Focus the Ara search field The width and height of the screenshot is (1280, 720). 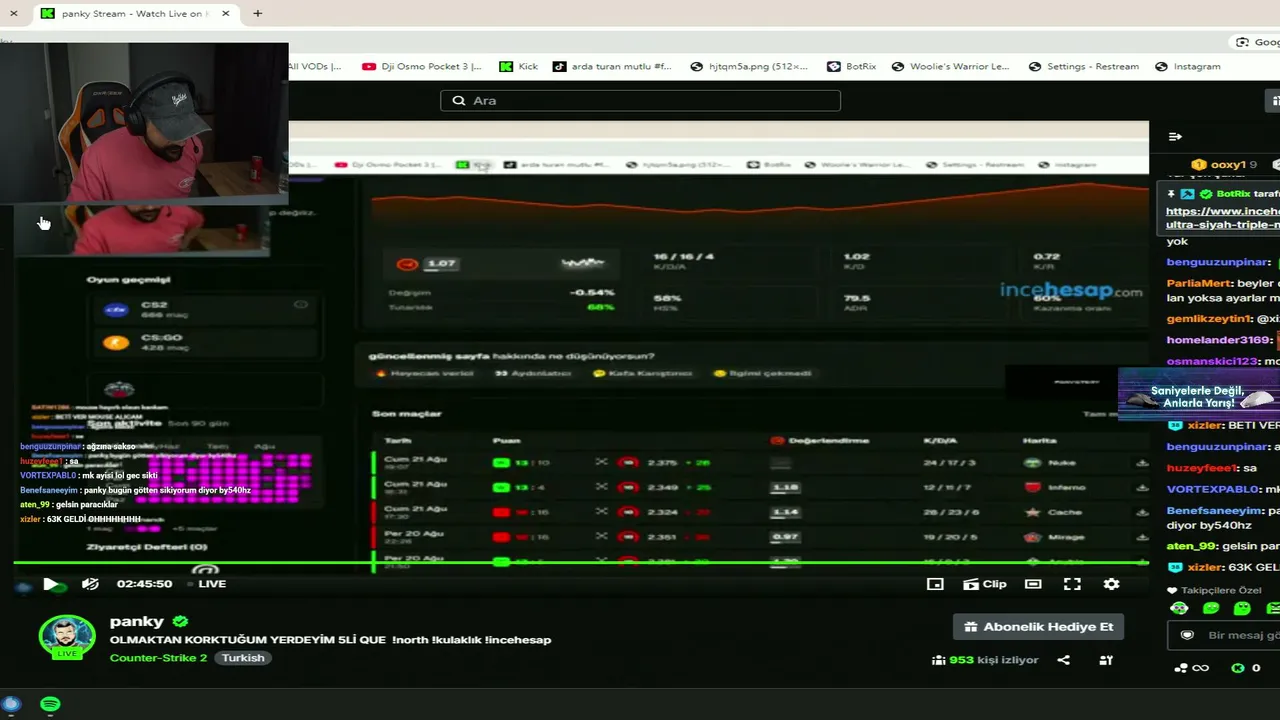(x=640, y=100)
